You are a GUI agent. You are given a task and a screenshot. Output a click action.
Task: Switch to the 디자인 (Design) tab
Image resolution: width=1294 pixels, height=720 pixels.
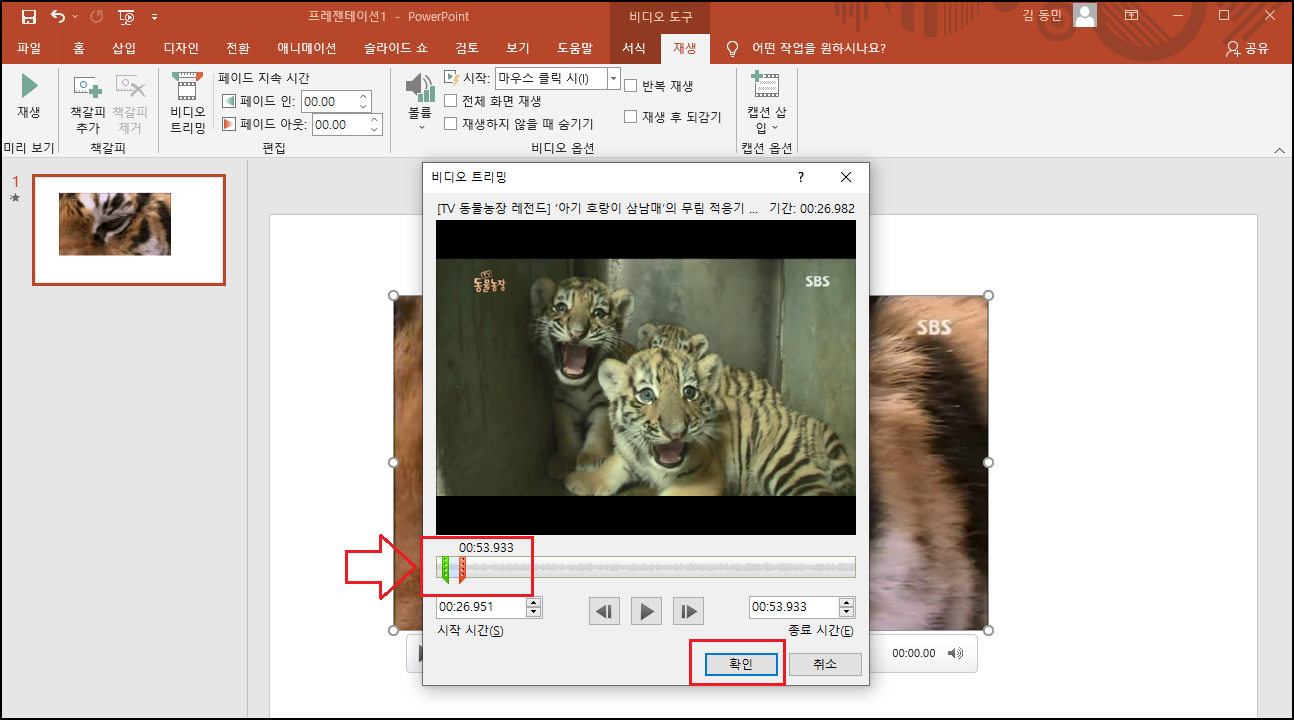[181, 48]
